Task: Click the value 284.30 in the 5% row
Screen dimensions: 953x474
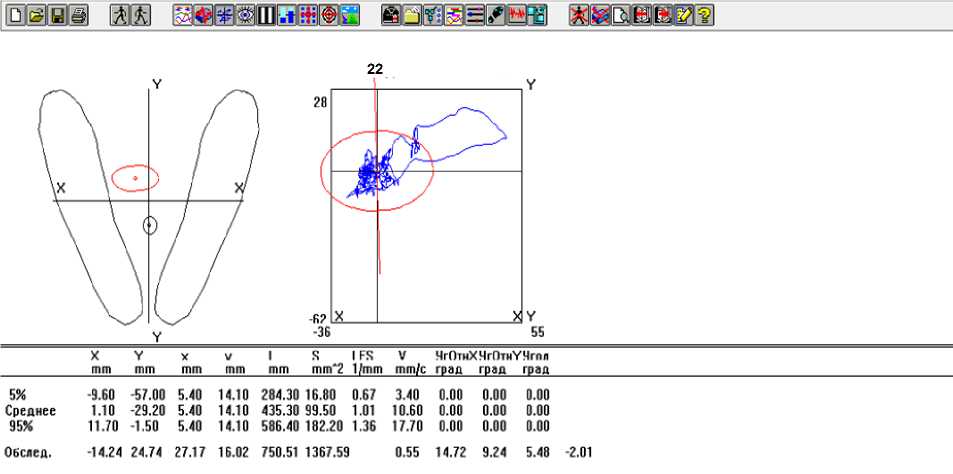Action: [280, 396]
